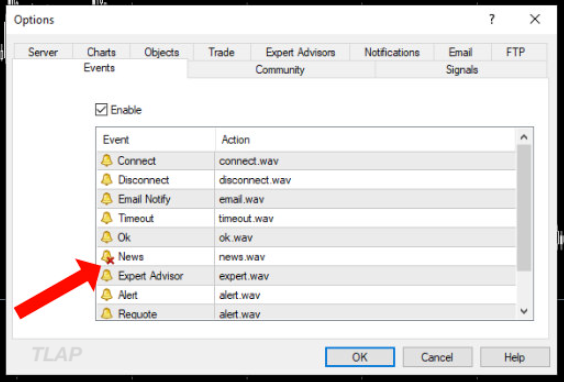Toggle the Ok event bell icon
Screen dimensions: 564x382
pos(106,237)
